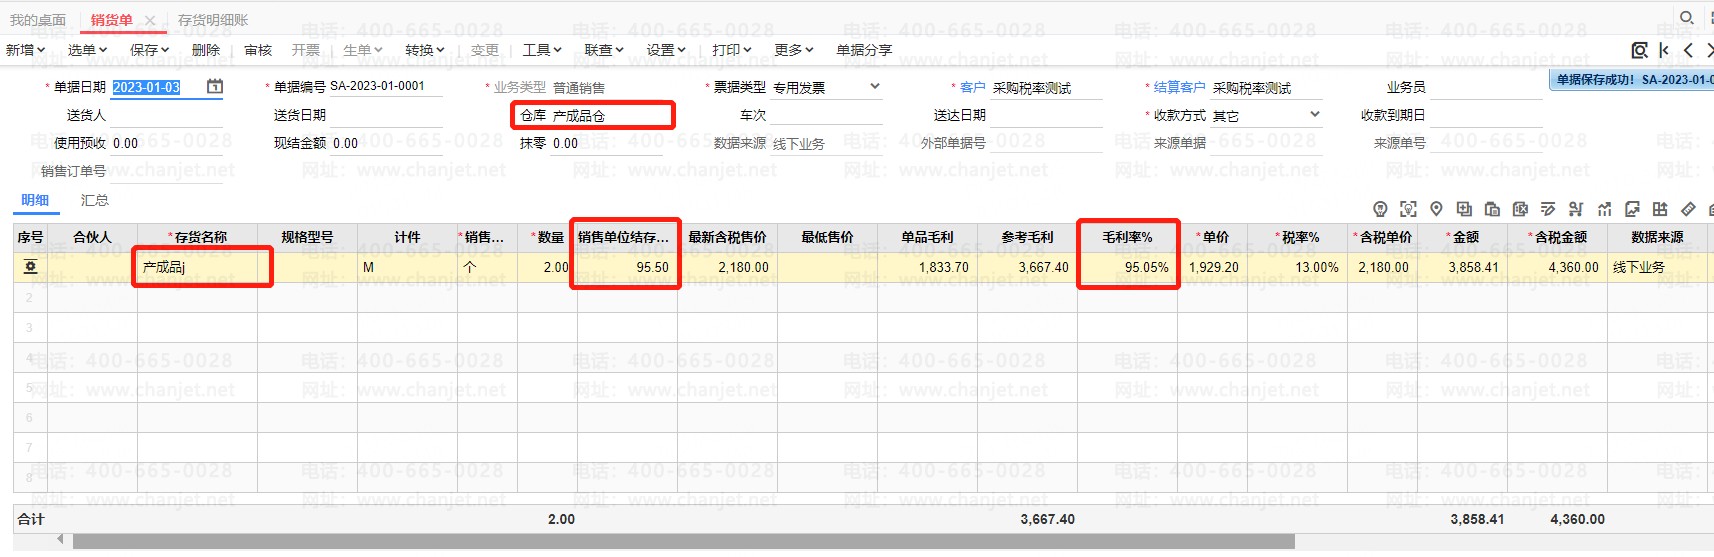
Task: Jump to the first record arrow
Action: click(1664, 50)
